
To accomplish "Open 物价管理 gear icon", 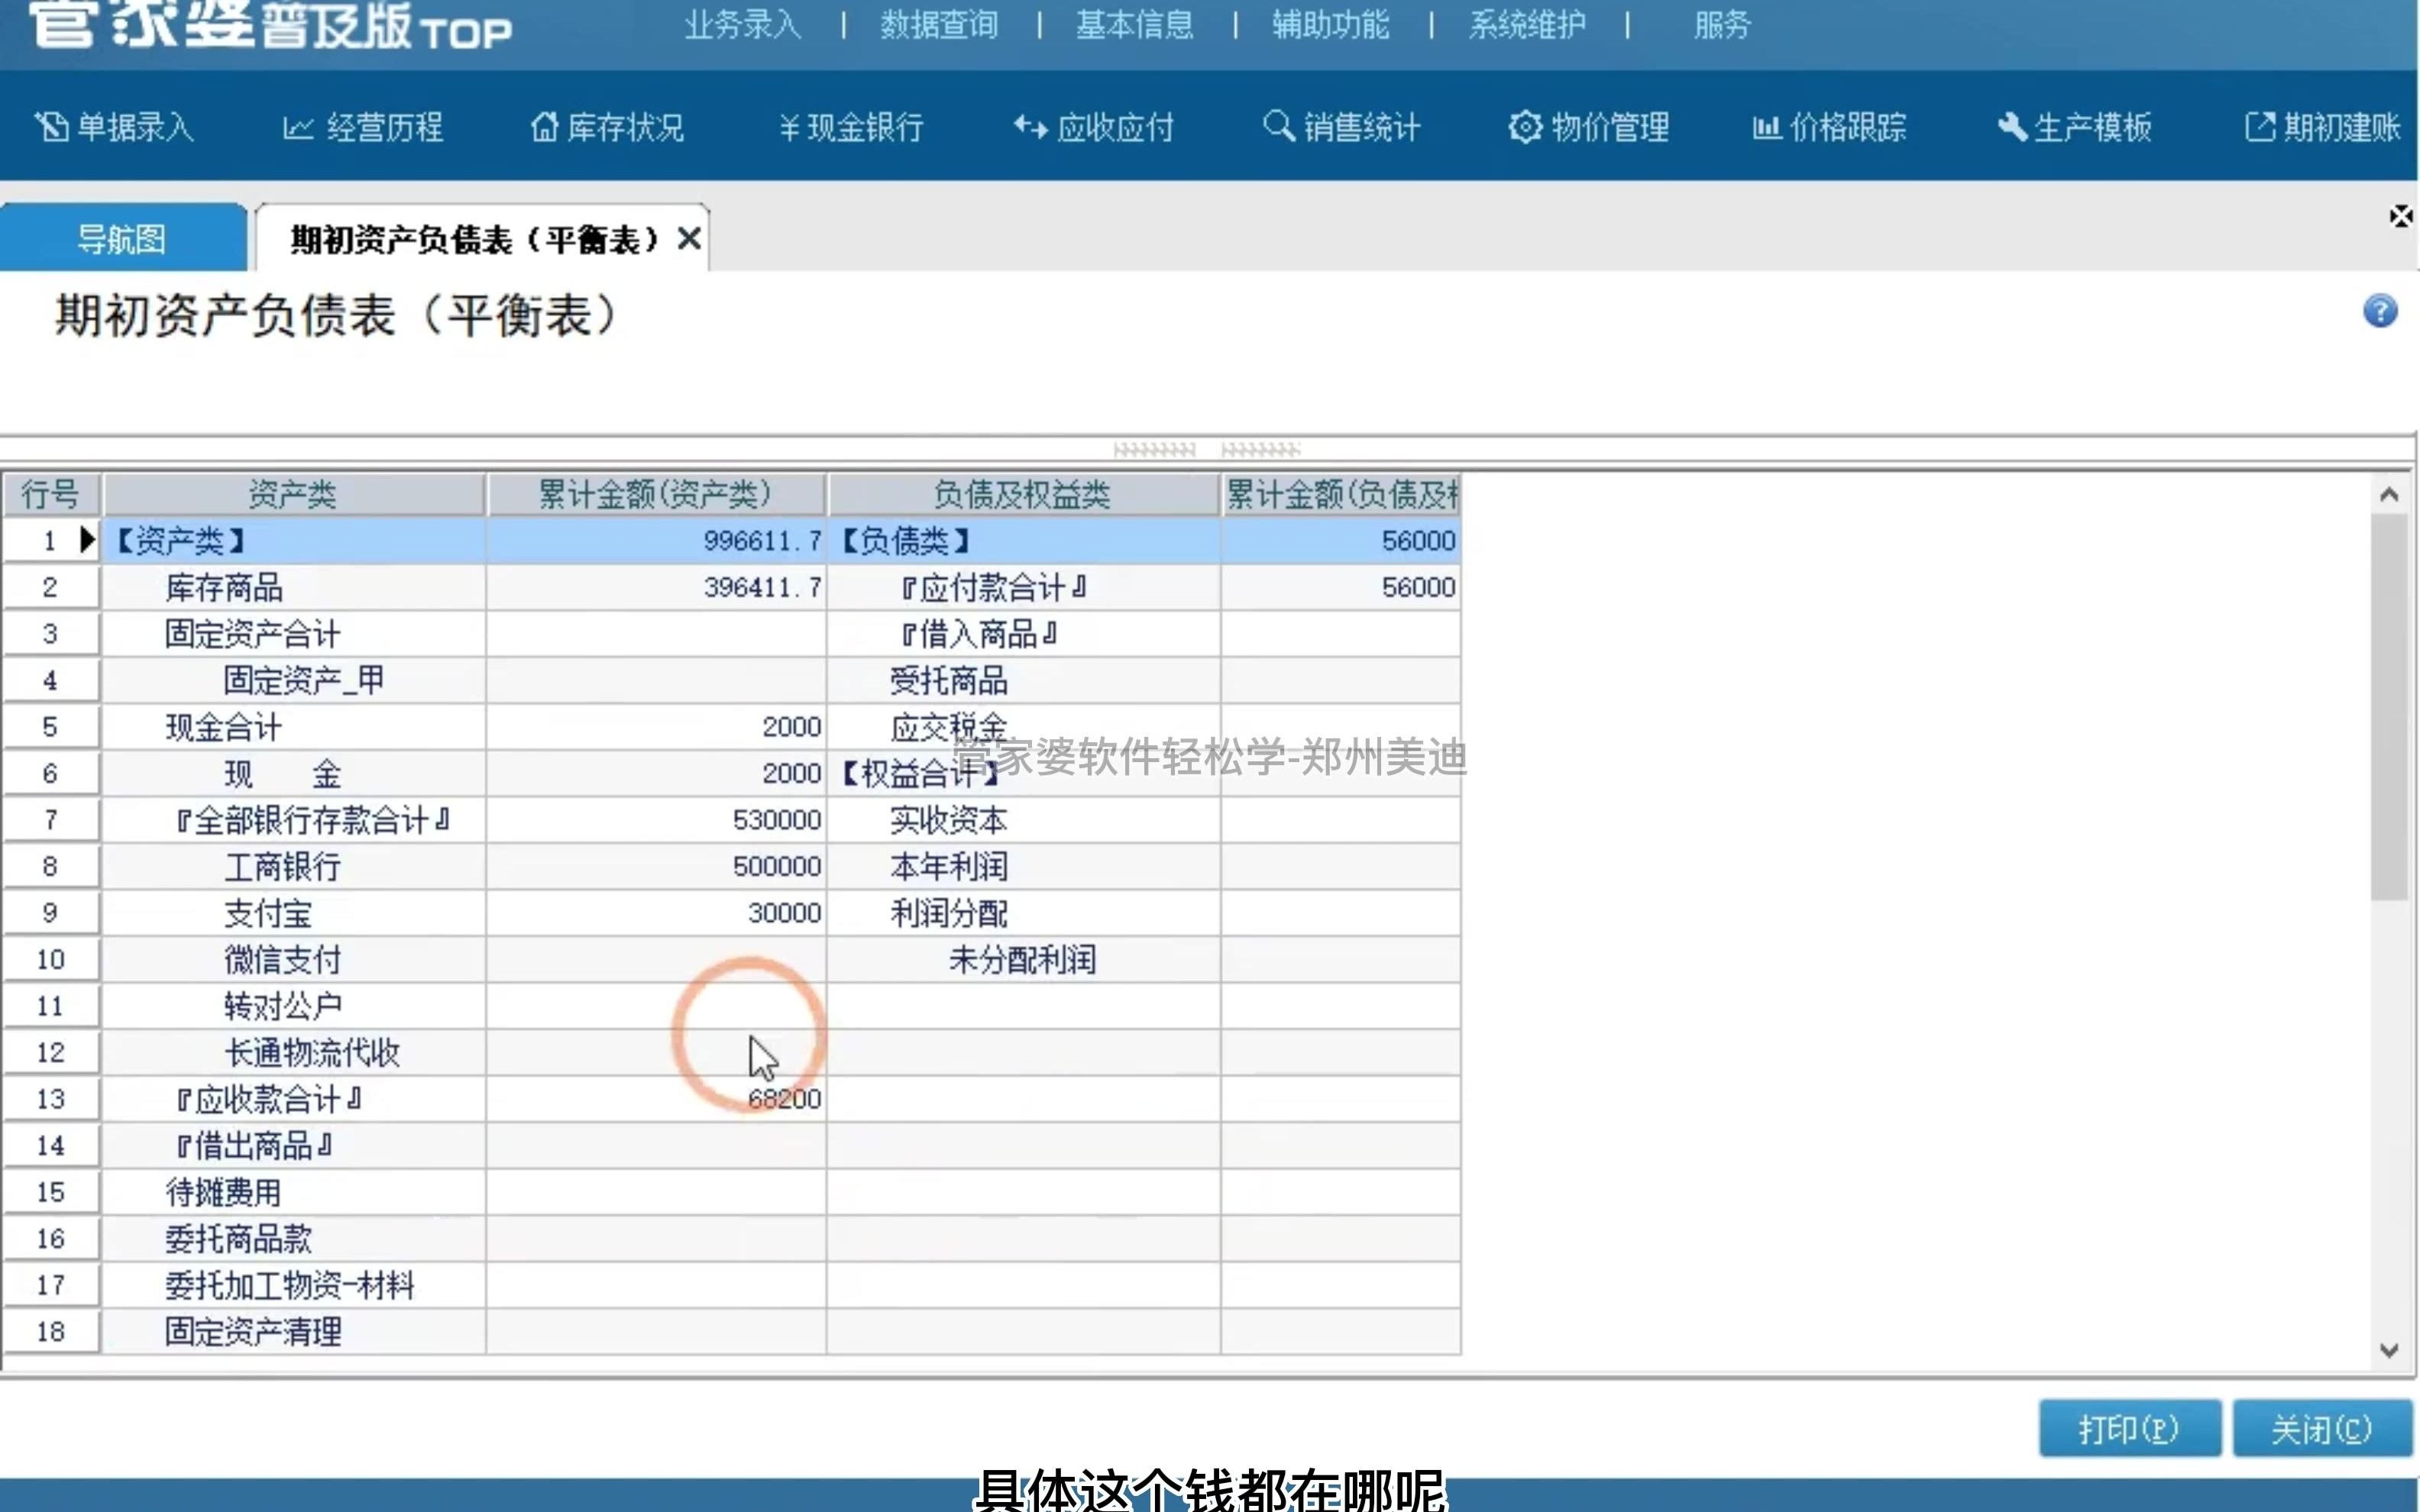I will point(1525,127).
